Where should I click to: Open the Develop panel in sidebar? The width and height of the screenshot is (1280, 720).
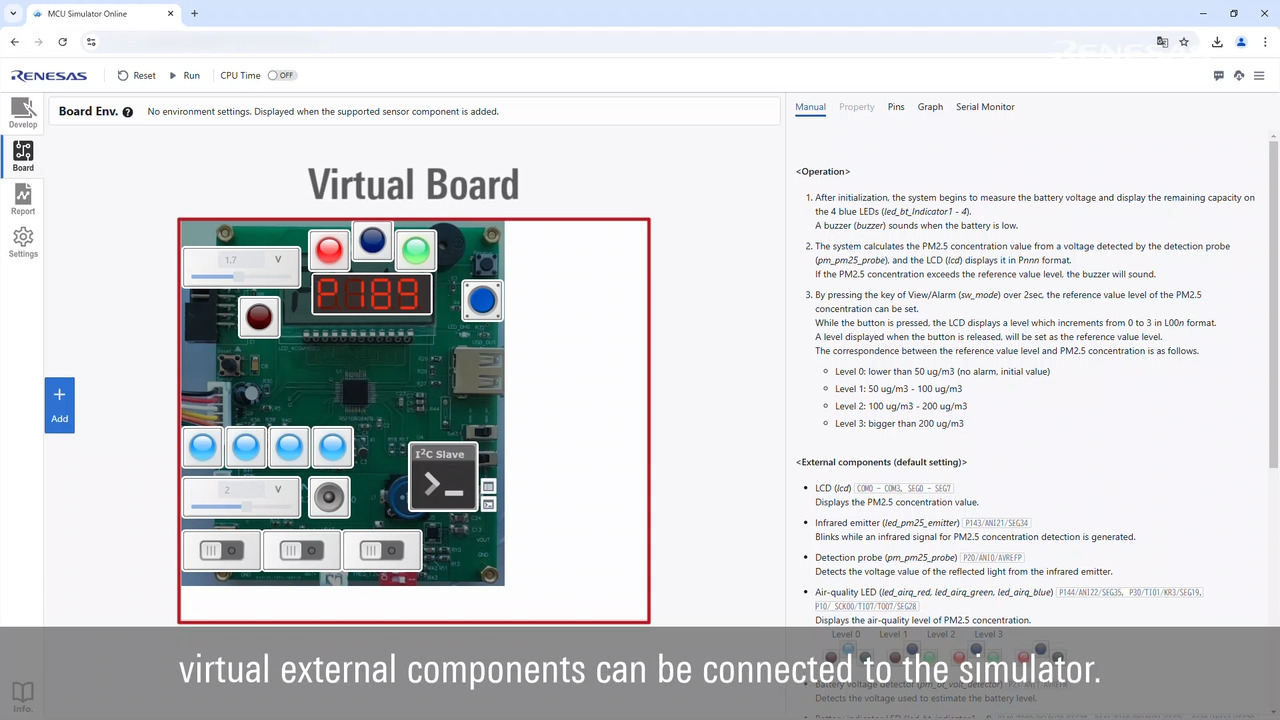[23, 113]
